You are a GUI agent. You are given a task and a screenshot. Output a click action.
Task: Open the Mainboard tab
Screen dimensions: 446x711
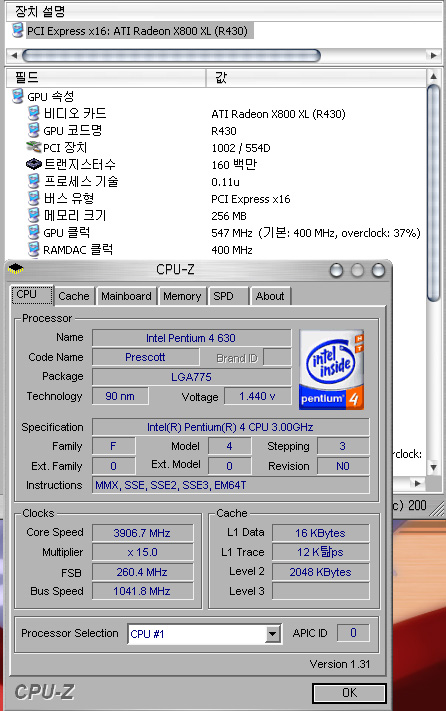pyautogui.click(x=126, y=296)
